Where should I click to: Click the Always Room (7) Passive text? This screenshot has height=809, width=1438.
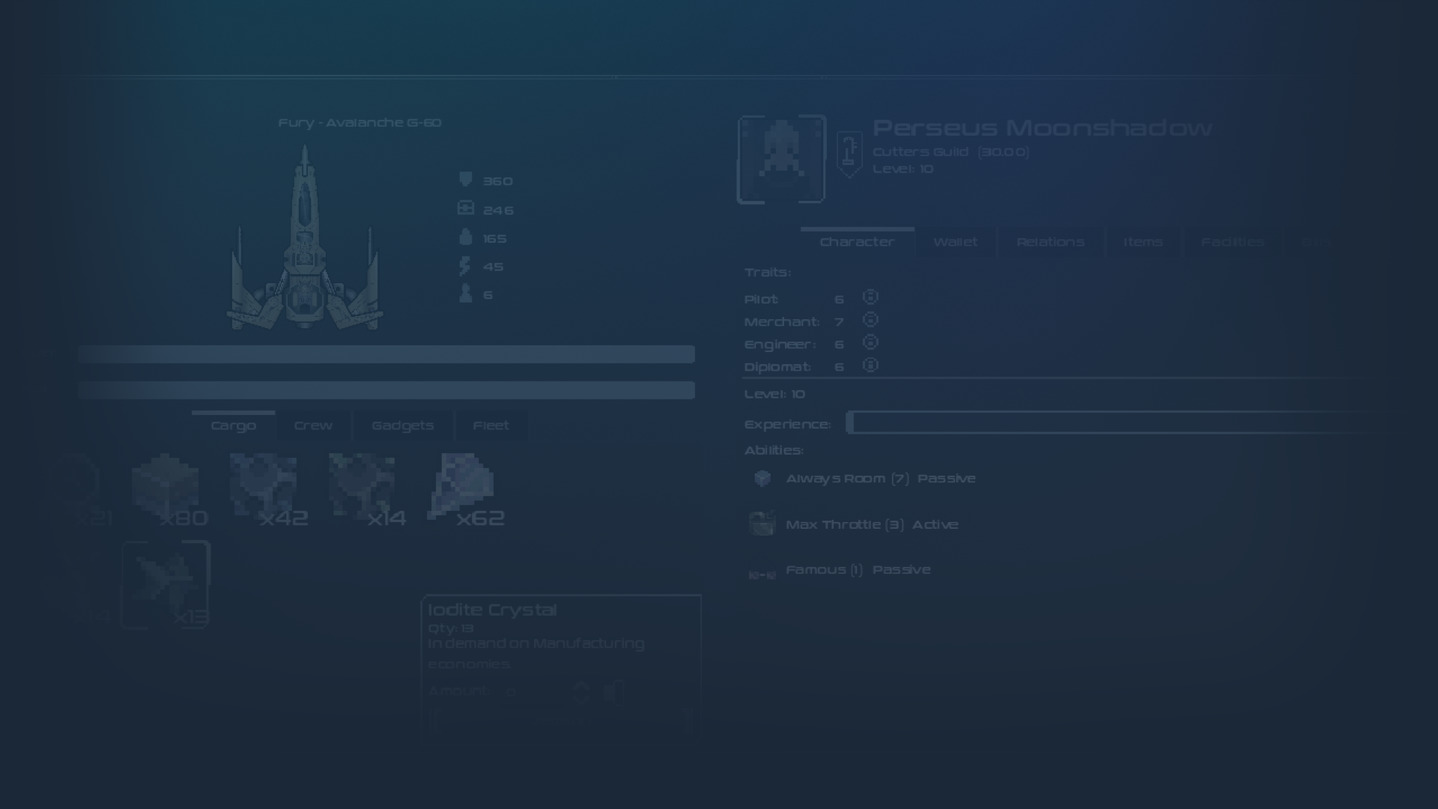[x=880, y=479]
